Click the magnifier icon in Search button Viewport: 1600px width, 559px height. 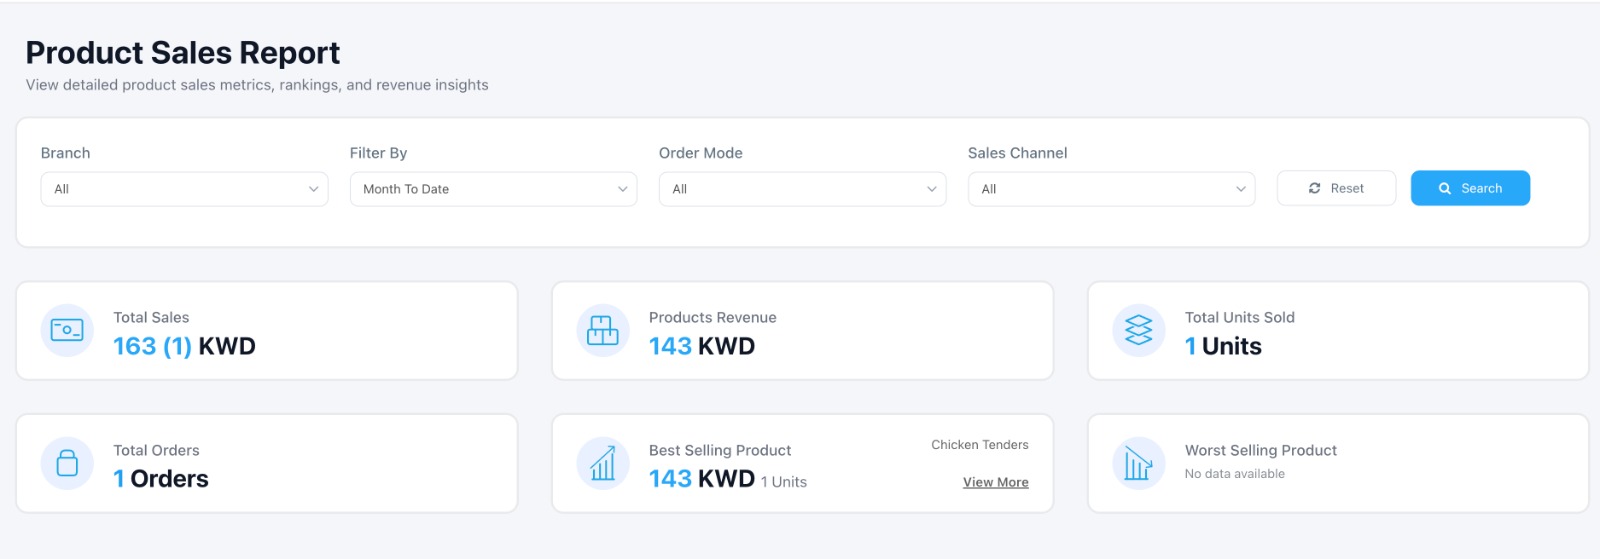point(1445,188)
